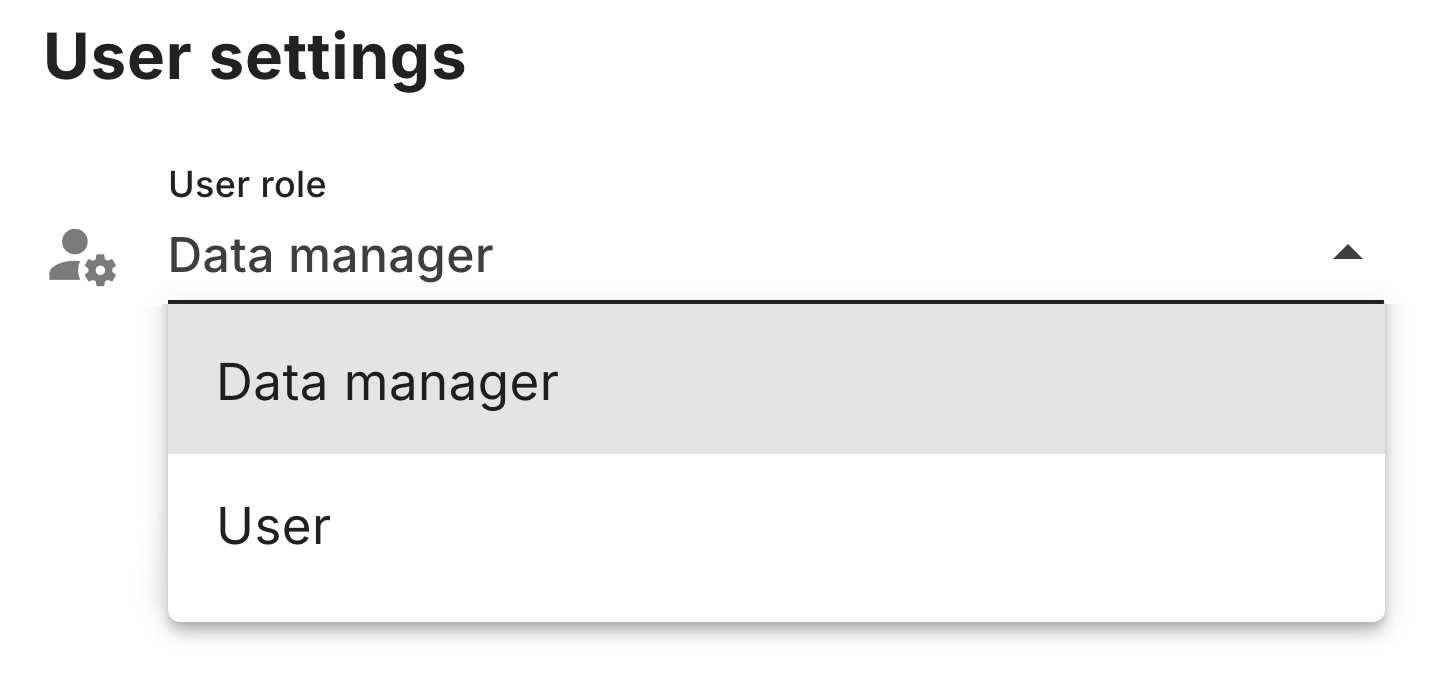Click the word 'settings' in the page title

(337, 59)
